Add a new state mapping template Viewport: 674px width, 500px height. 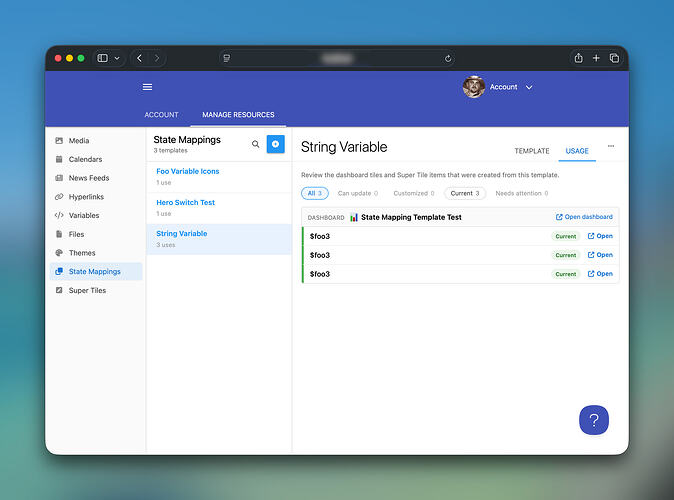pos(276,144)
